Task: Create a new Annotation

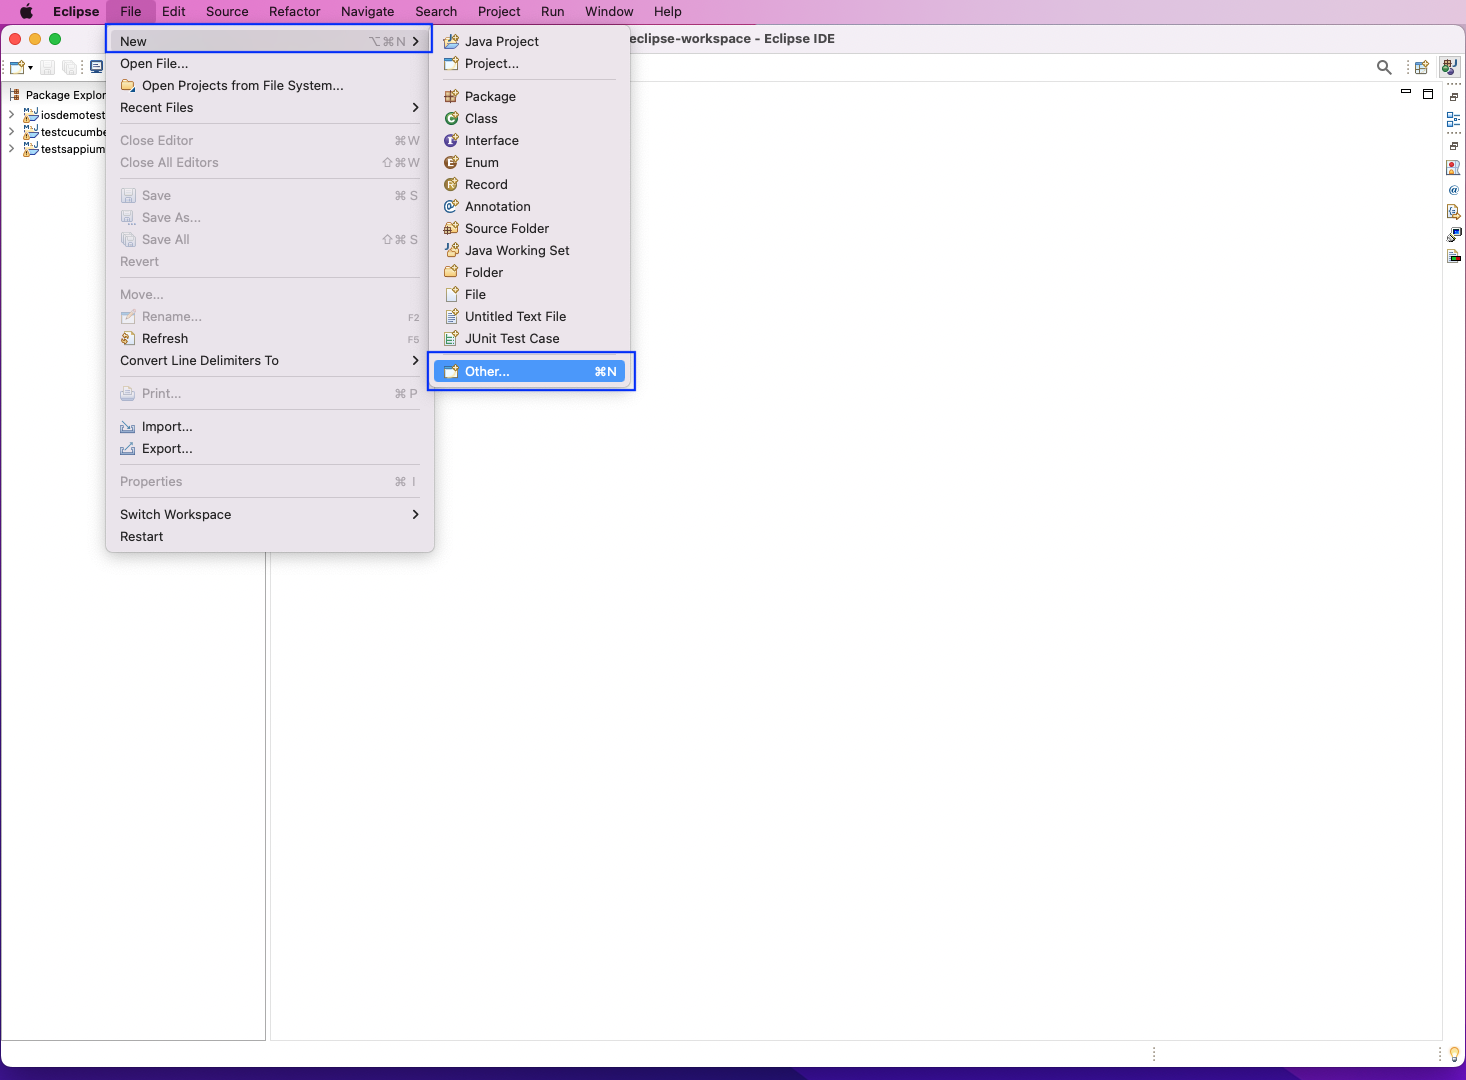Action: point(532,206)
